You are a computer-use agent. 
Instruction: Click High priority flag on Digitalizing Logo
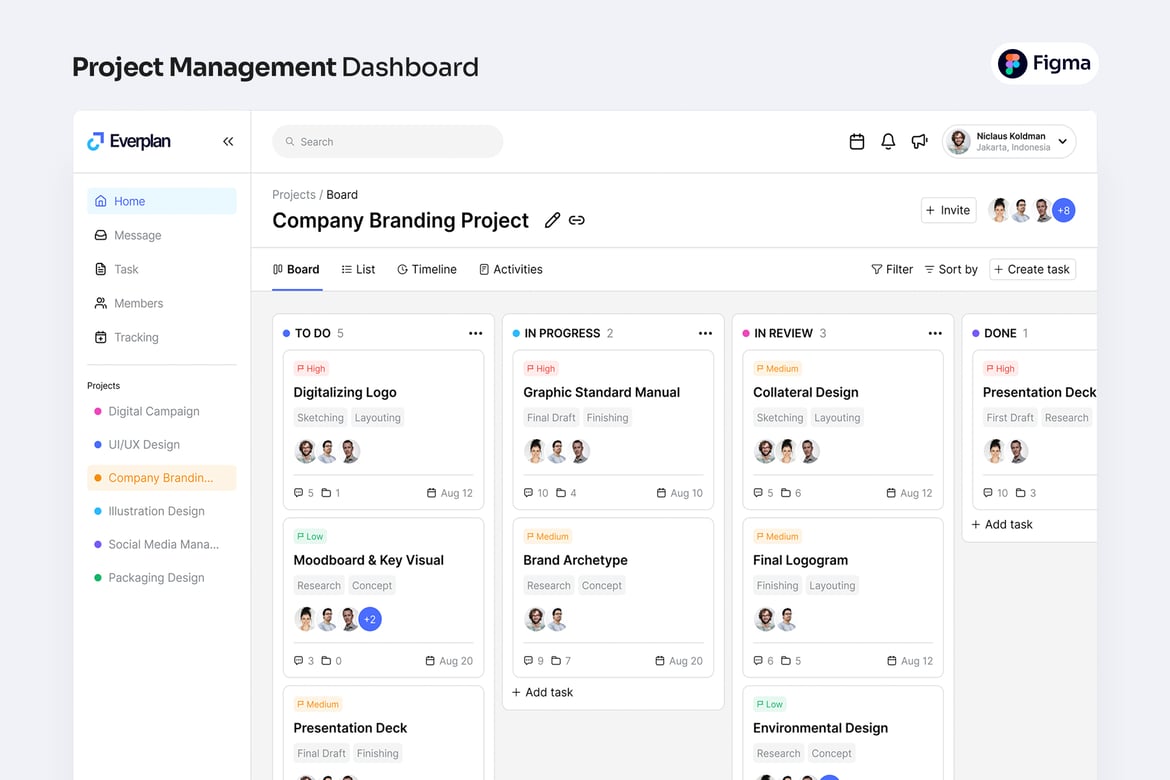[310, 369]
